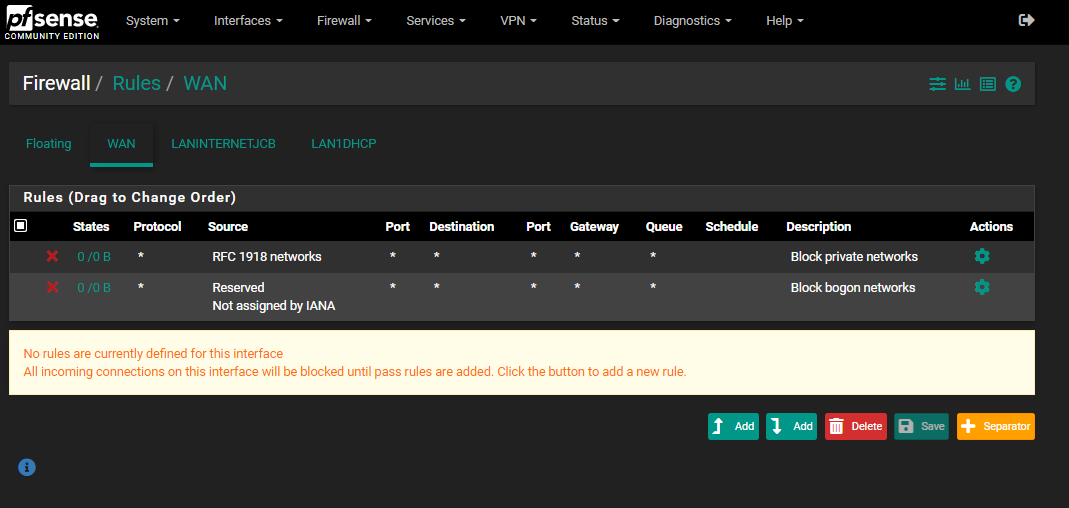Image resolution: width=1069 pixels, height=508 pixels.
Task: Expand the Diagnostics menu
Action: [x=693, y=21]
